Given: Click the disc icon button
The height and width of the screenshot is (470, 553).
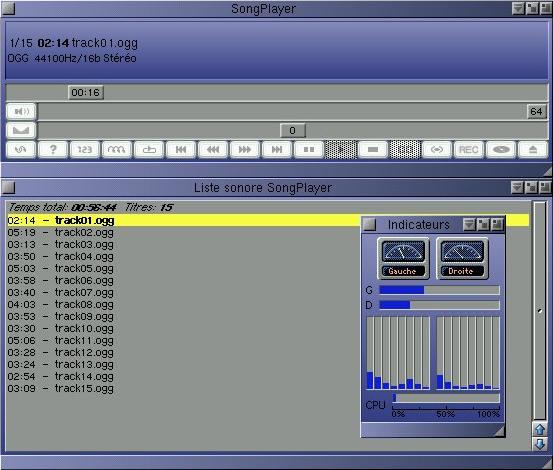Looking at the screenshot, I should (x=501, y=149).
